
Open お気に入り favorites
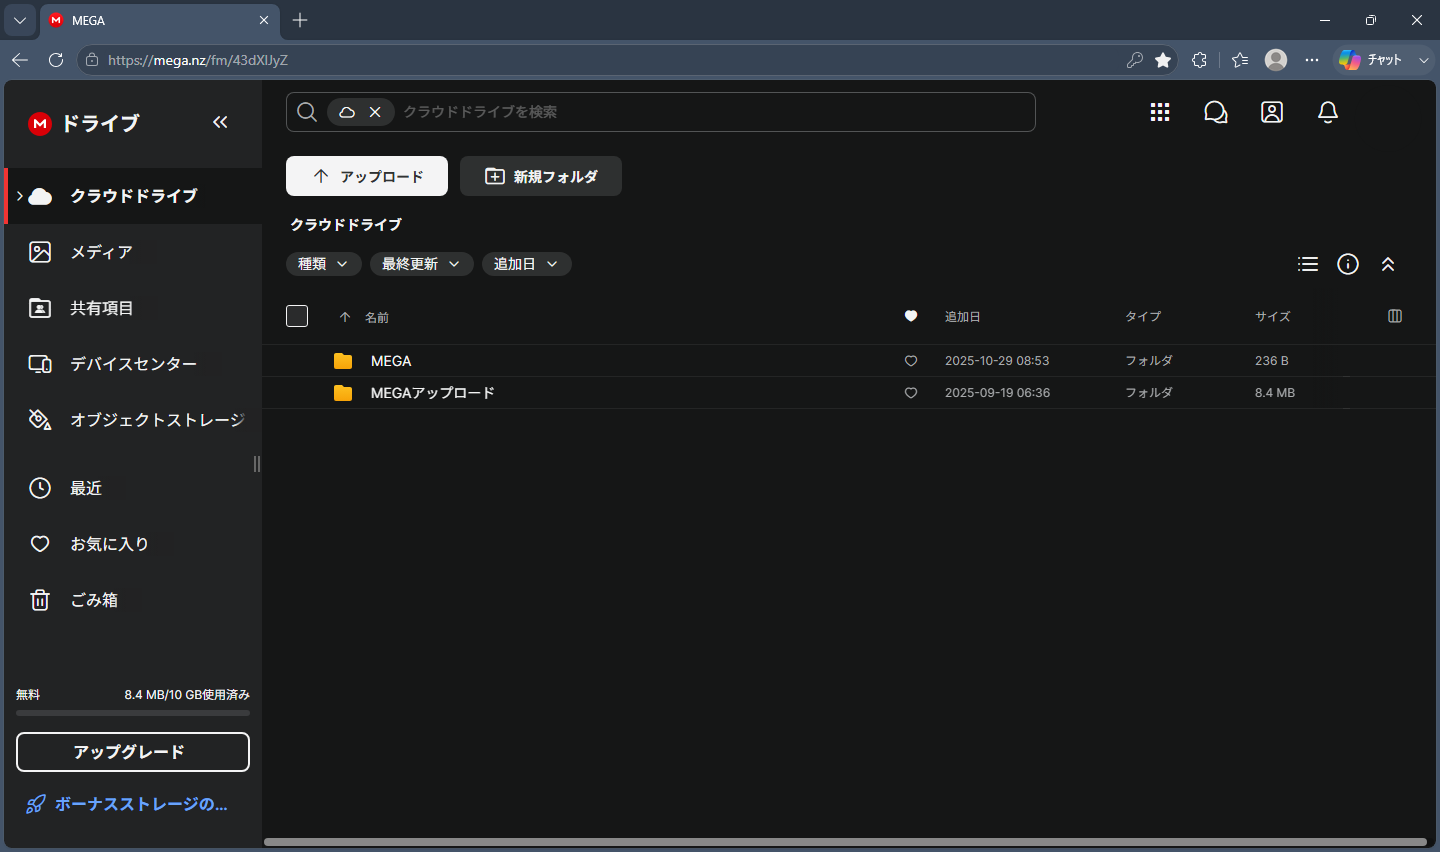point(133,544)
